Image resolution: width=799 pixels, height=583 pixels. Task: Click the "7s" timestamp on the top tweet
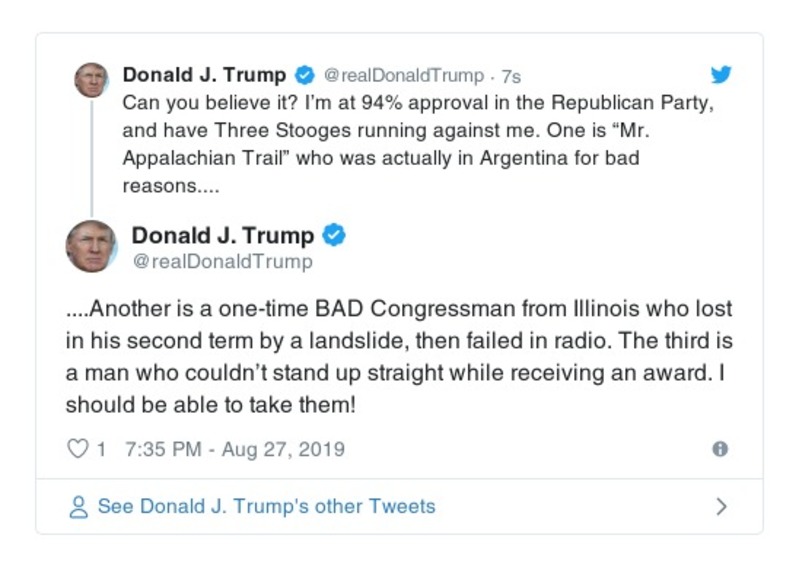coord(510,76)
